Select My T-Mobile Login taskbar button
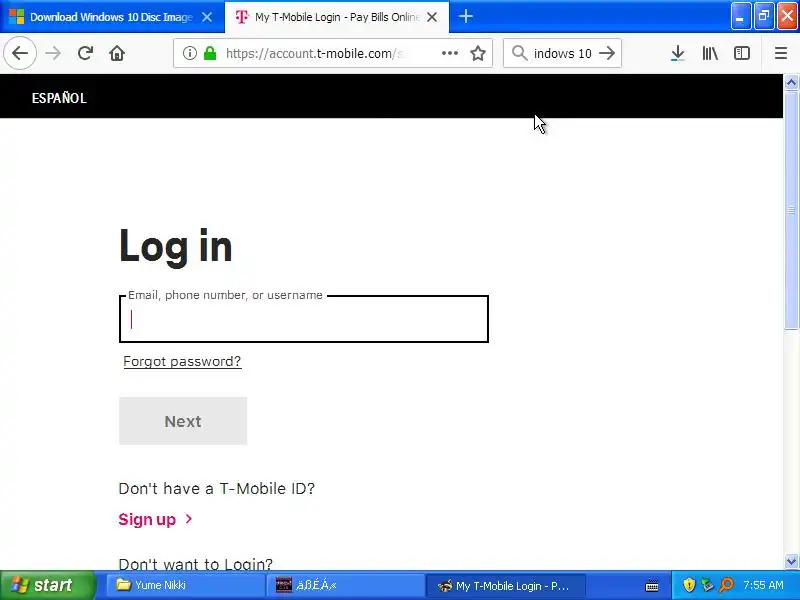Image resolution: width=800 pixels, height=600 pixels. click(x=505, y=585)
